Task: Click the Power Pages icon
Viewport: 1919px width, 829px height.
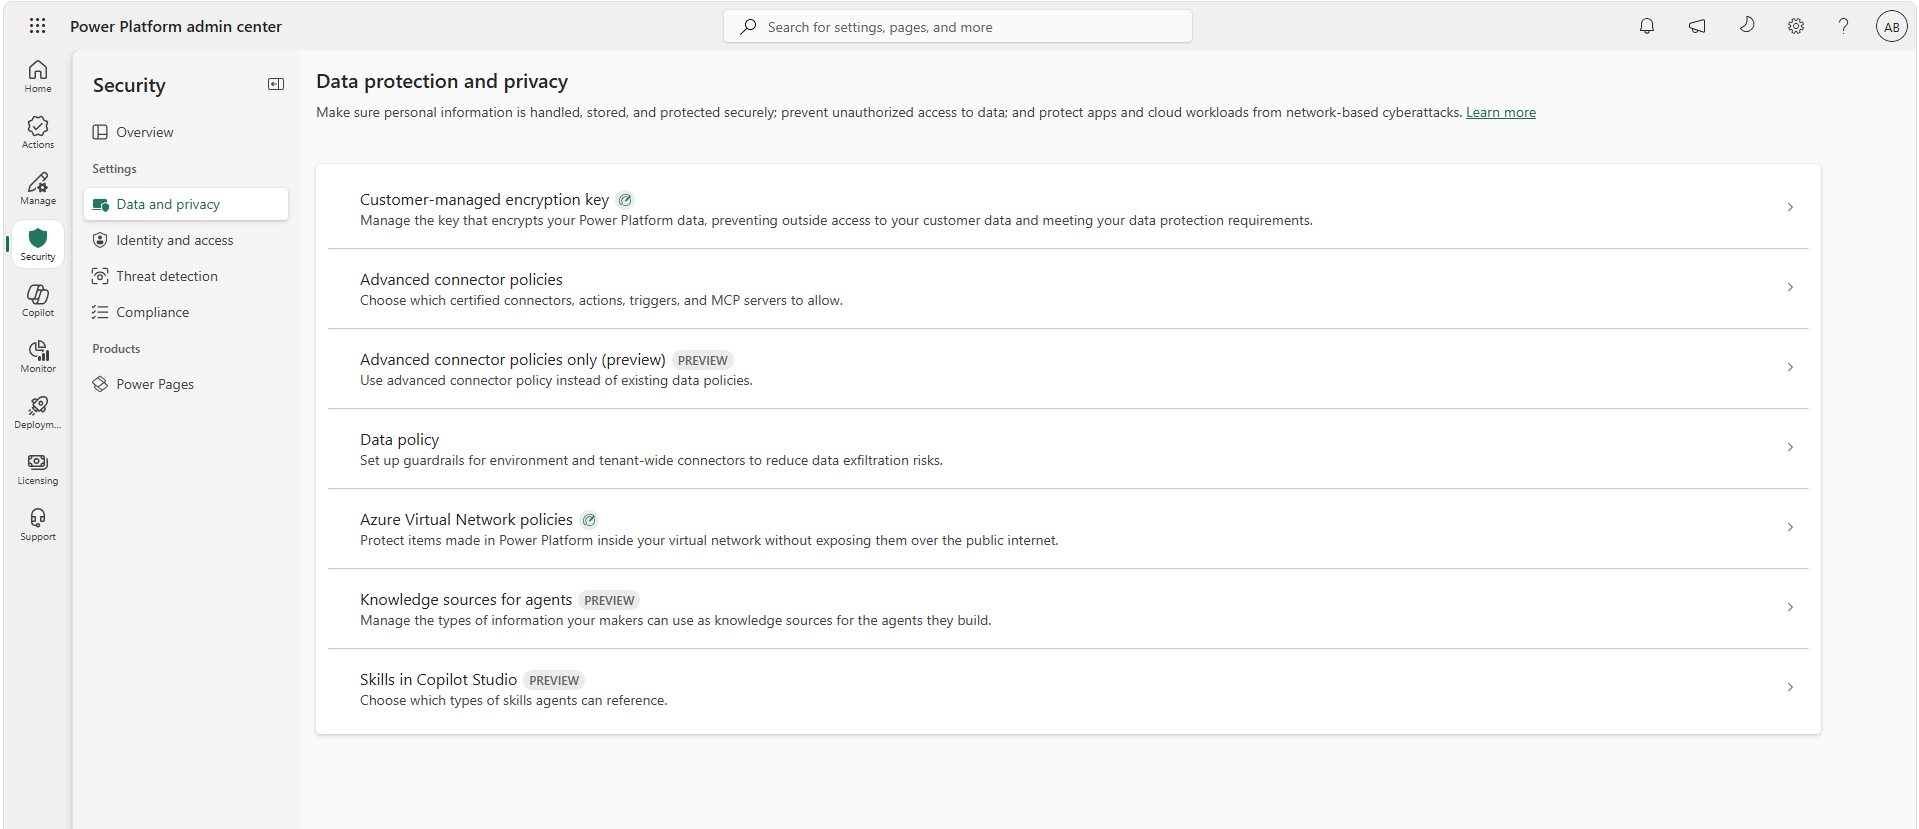Action: (x=100, y=384)
